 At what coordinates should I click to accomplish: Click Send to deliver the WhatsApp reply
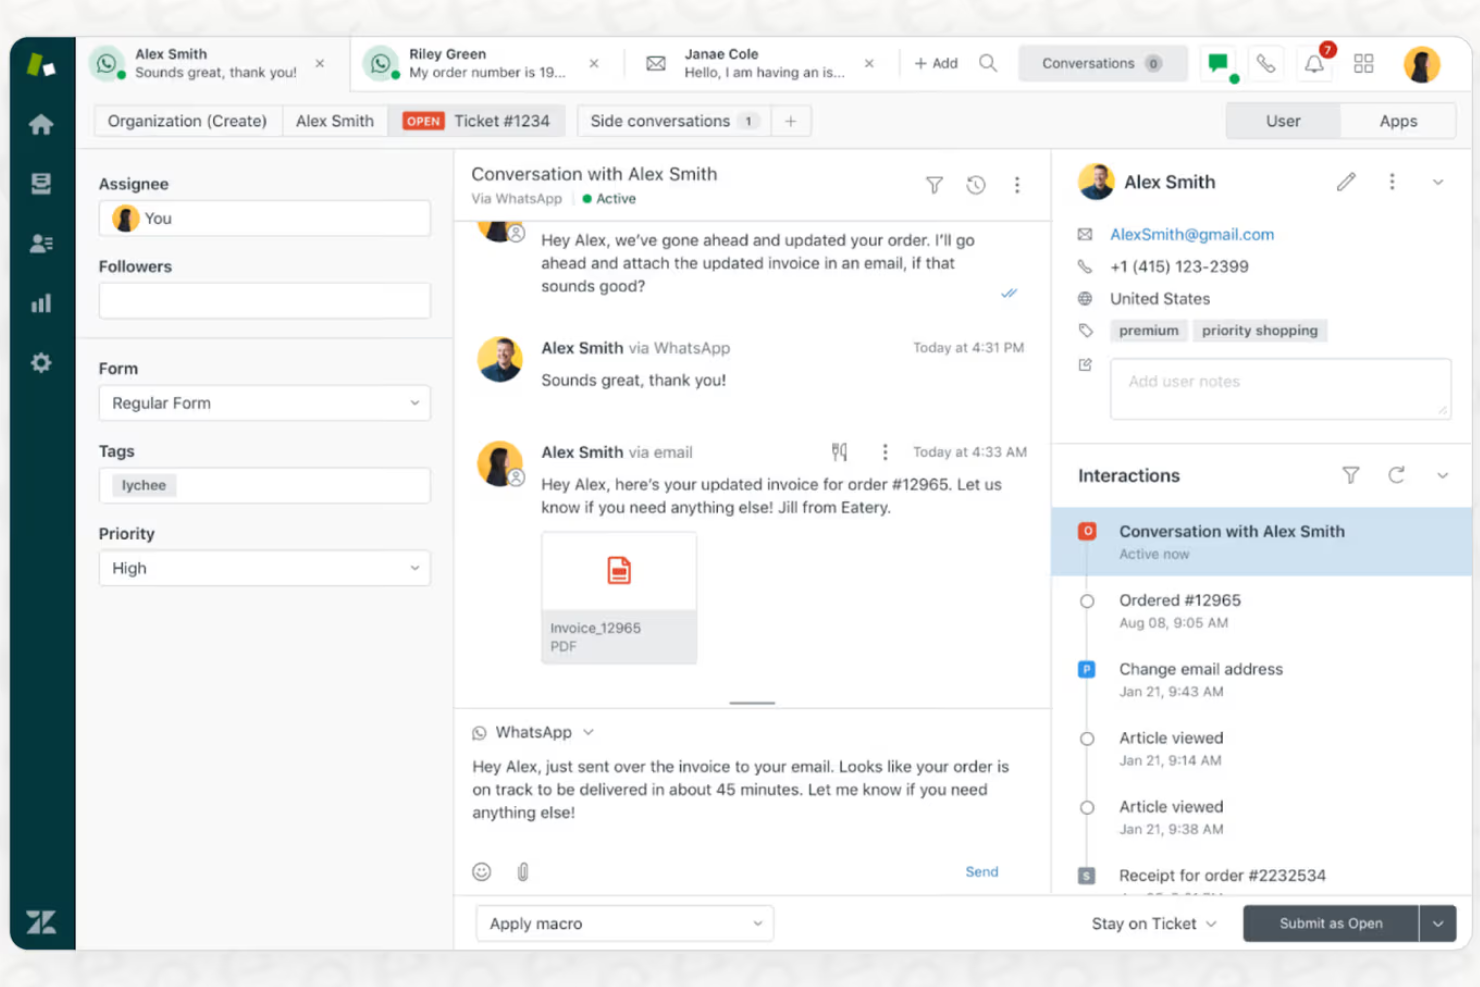coord(981,871)
